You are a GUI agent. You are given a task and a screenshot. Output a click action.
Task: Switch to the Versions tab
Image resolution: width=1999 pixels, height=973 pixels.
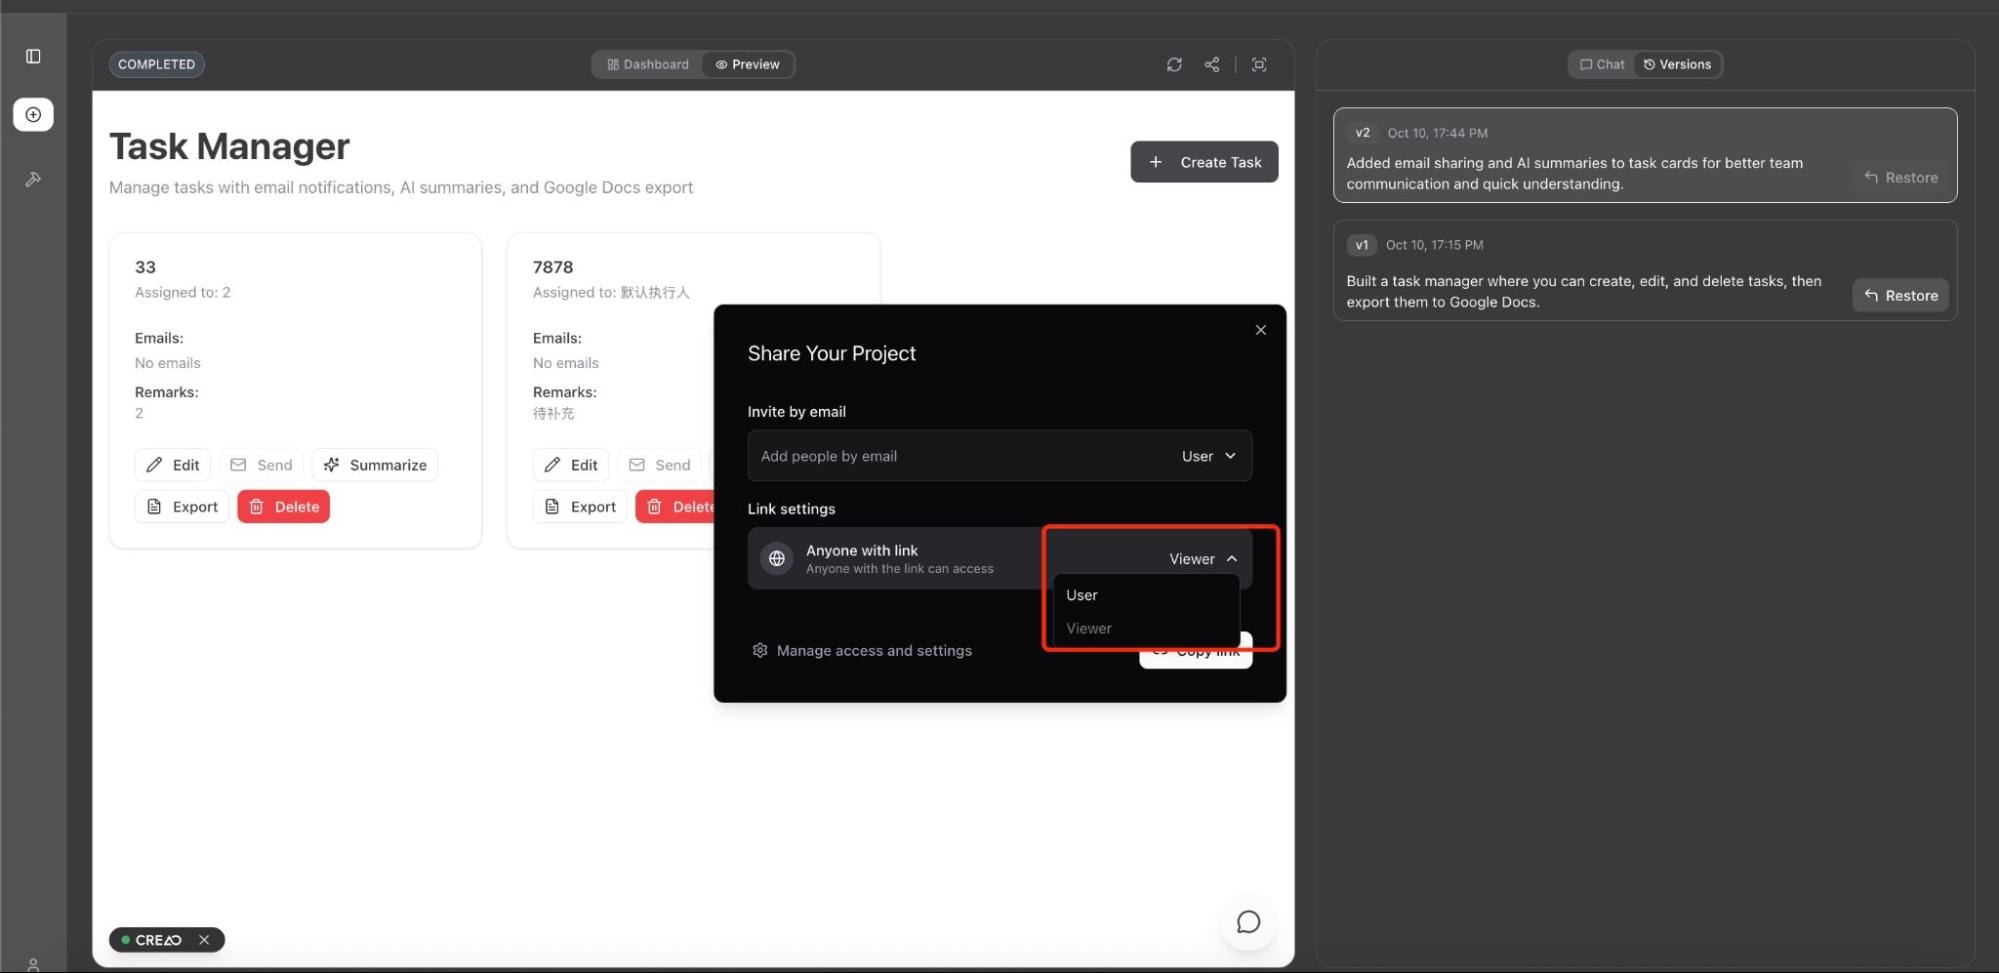[x=1677, y=64]
